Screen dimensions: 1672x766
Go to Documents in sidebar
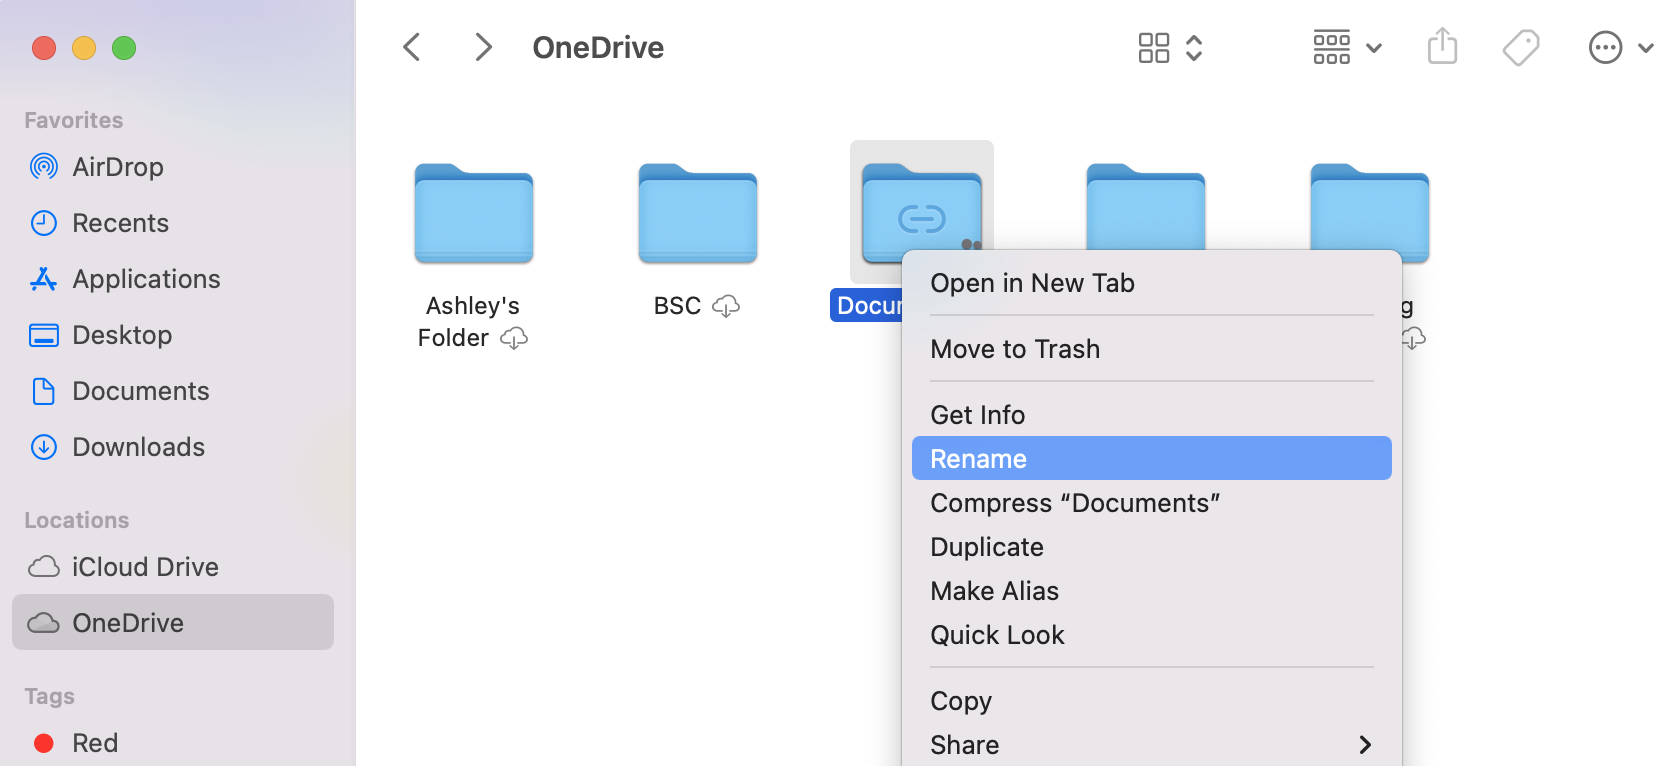click(x=141, y=391)
